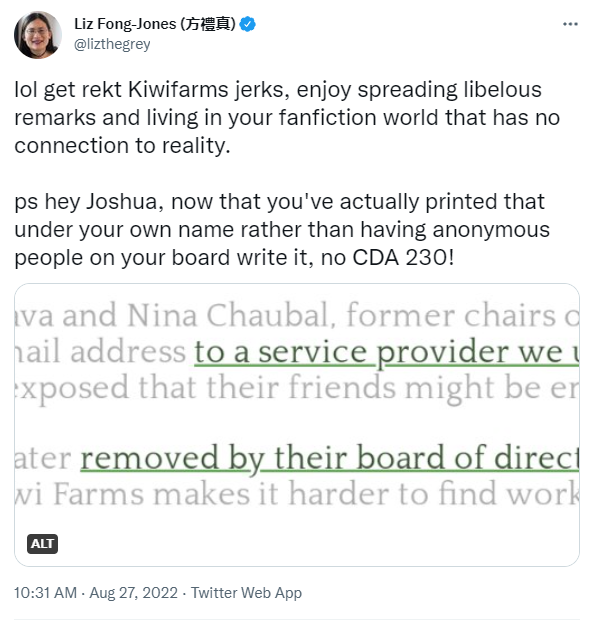Click the 'connection to reality.' line

(123, 146)
